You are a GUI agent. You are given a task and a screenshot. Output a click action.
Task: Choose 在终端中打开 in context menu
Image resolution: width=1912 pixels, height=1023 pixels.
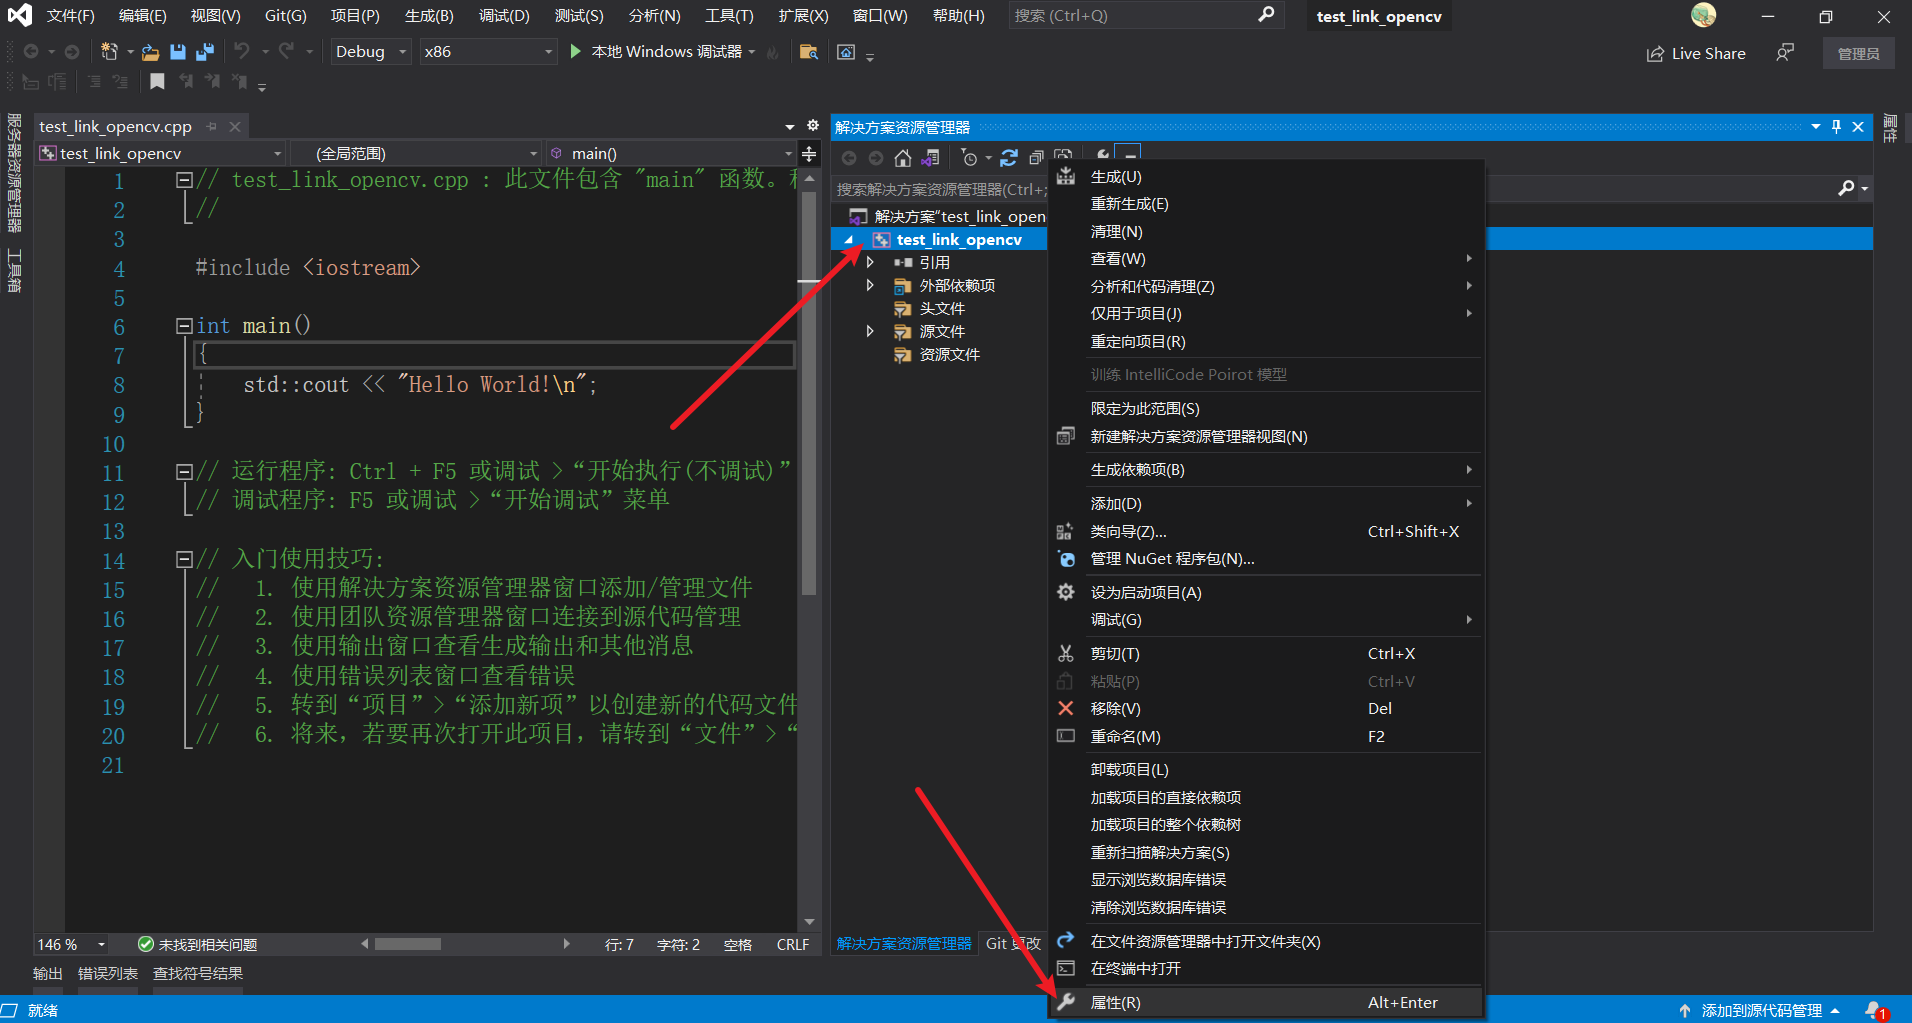click(x=1265, y=969)
